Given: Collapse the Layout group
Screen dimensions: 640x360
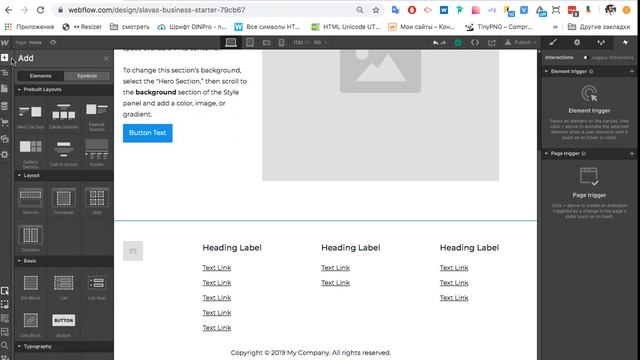Looking at the screenshot, I should pos(19,175).
